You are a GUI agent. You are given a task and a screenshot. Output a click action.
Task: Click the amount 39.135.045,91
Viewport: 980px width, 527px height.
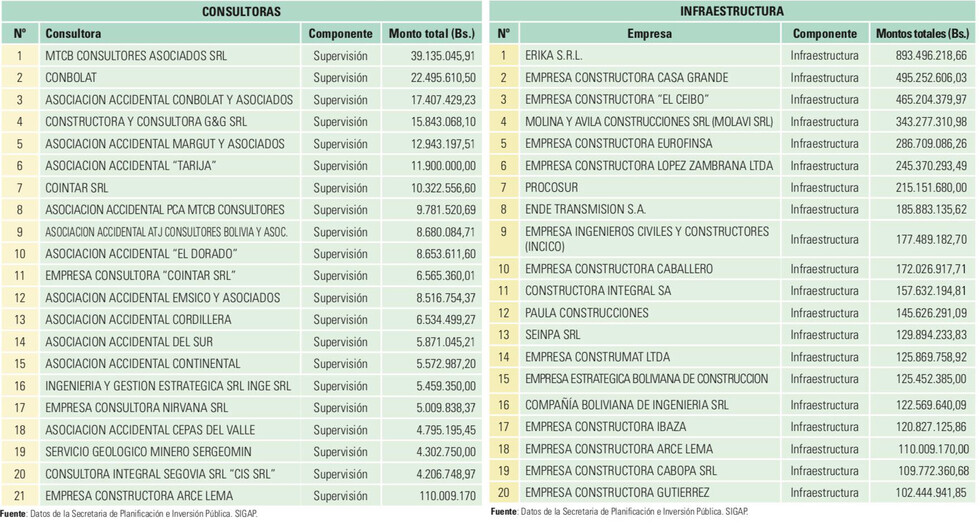pos(442,56)
